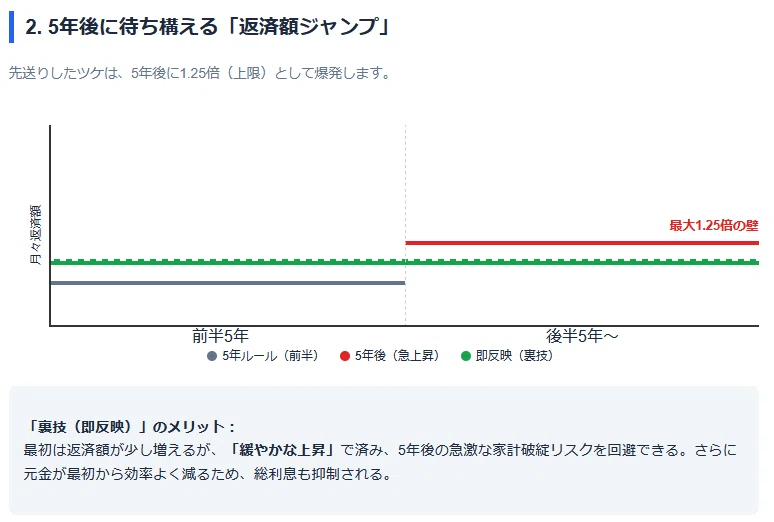This screenshot has width=774, height=522.
Task: Click the subtitle about 1.25倍（上限）
Action: (x=200, y=73)
